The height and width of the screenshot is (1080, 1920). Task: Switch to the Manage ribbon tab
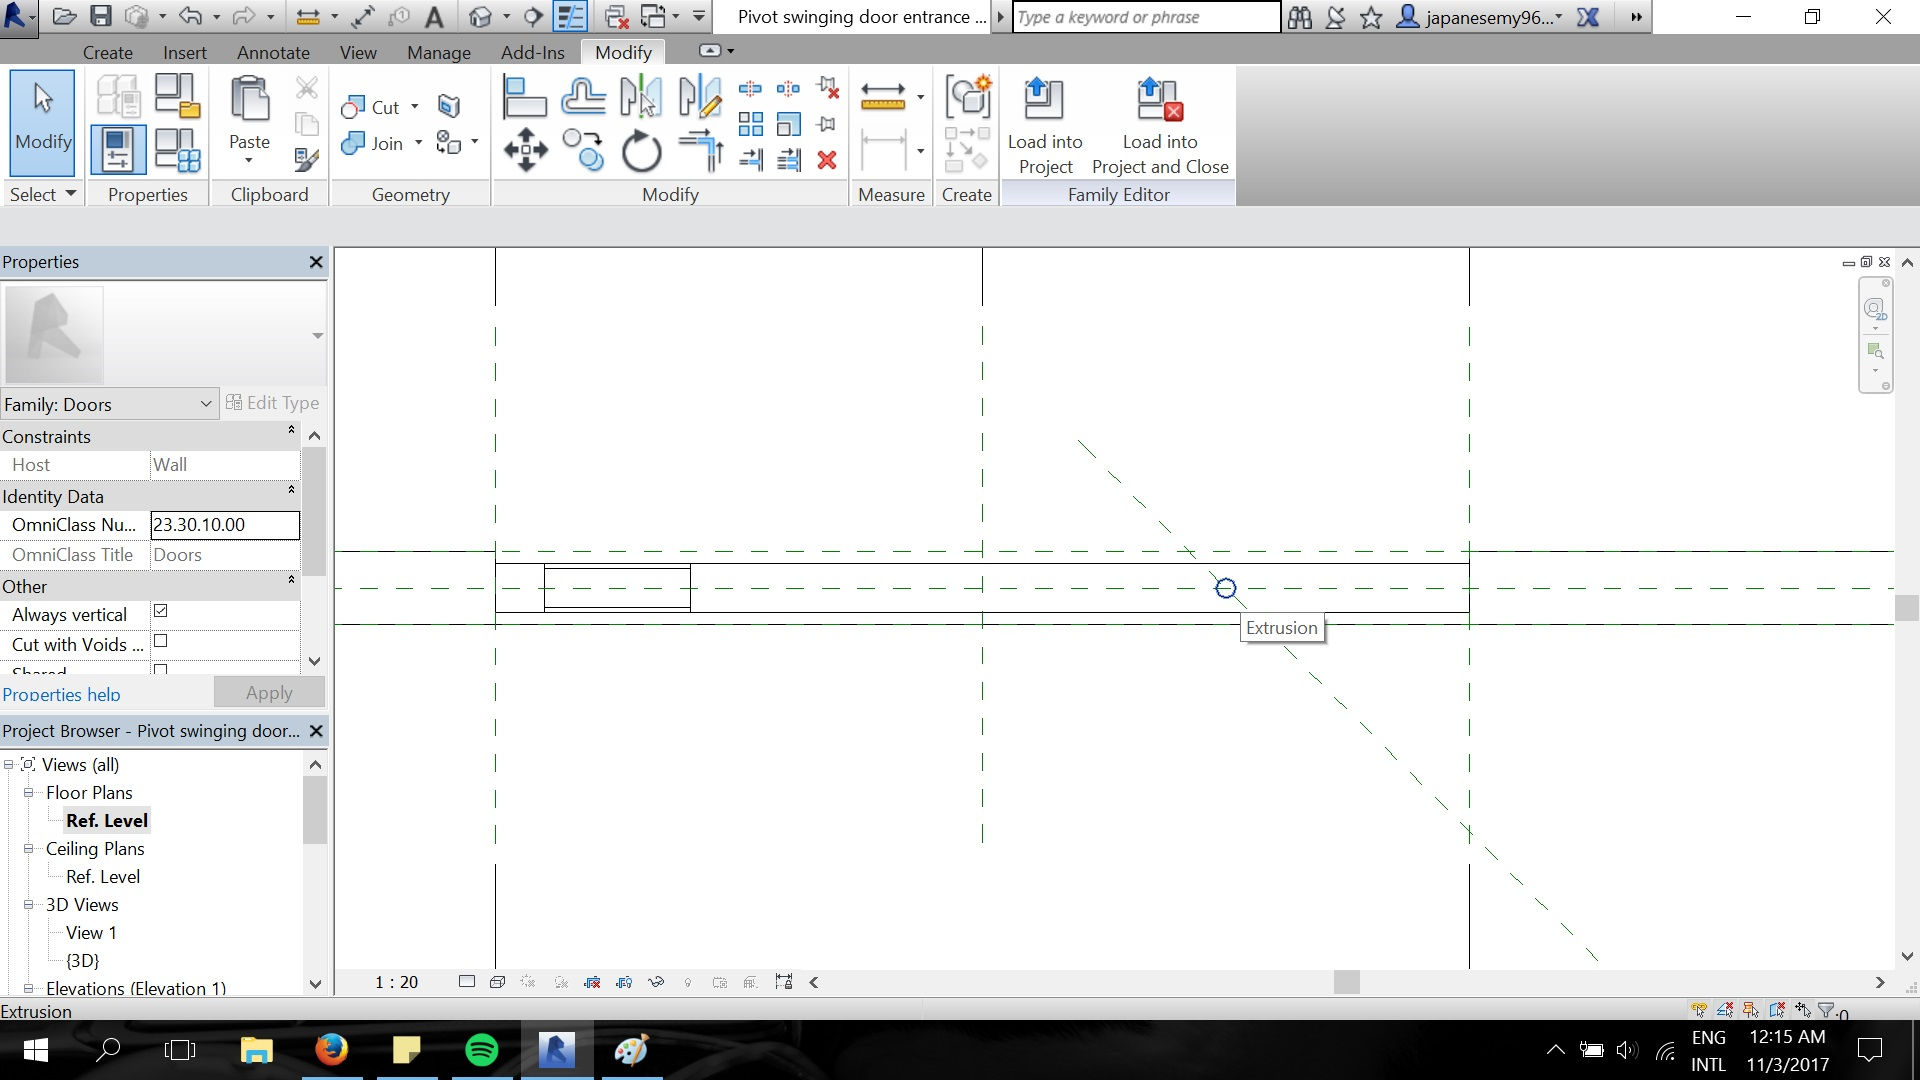[438, 52]
